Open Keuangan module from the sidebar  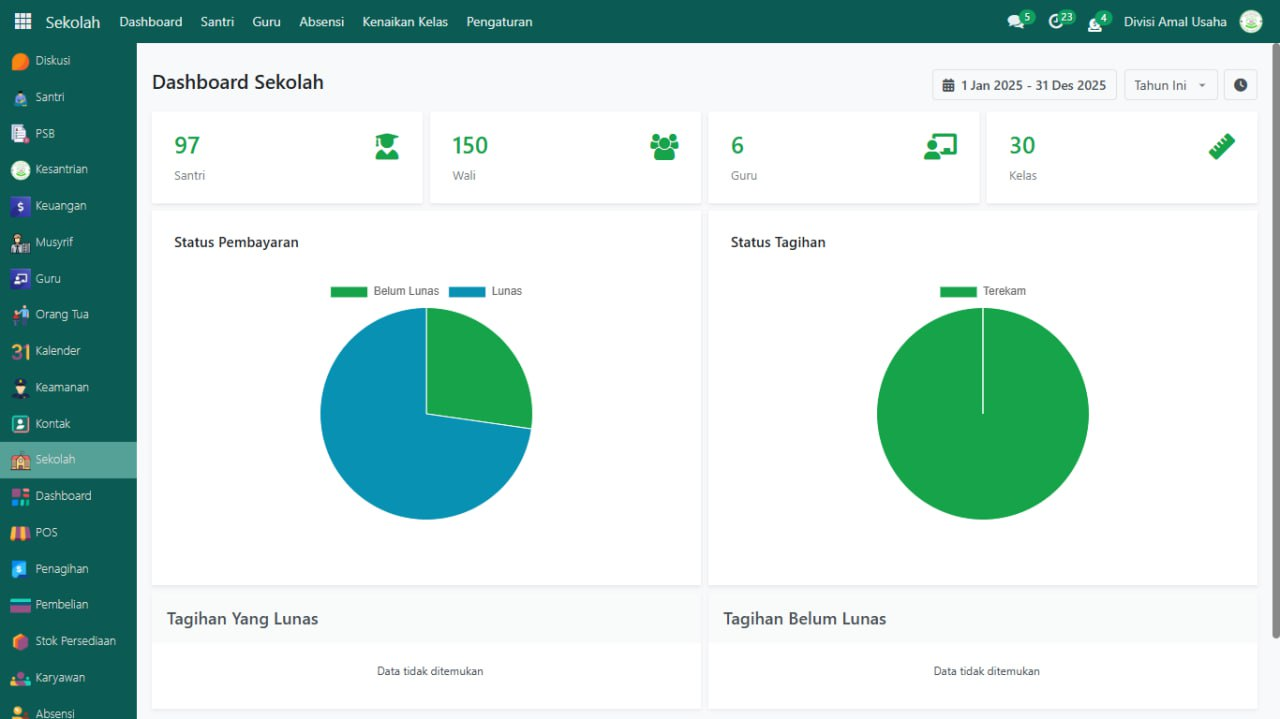coord(60,206)
